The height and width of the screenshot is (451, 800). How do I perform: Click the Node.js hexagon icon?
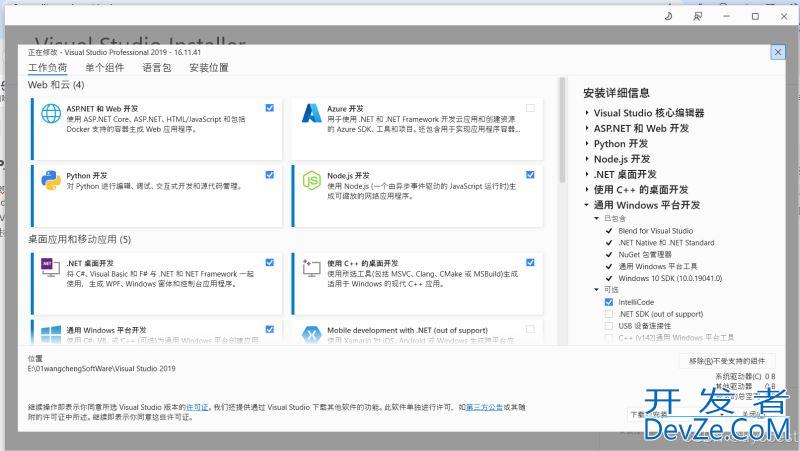(311, 180)
